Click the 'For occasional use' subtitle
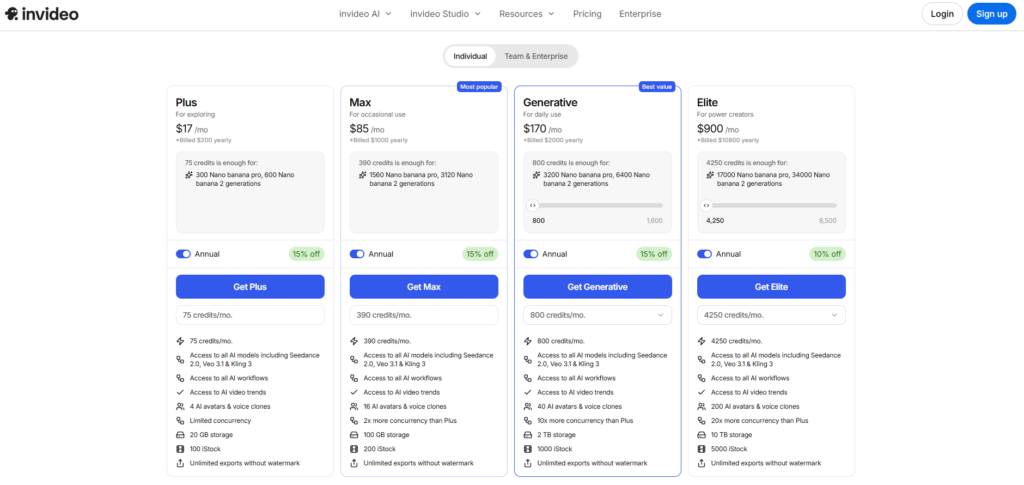 pyautogui.click(x=377, y=114)
